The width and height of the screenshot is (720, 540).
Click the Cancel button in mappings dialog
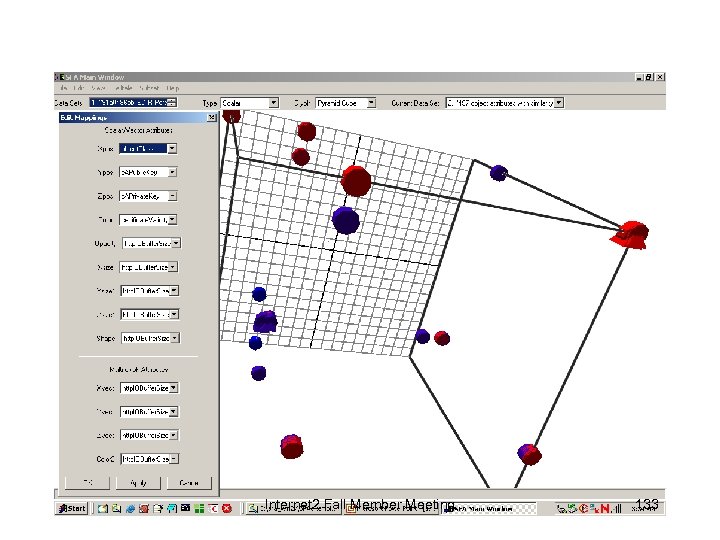(189, 483)
